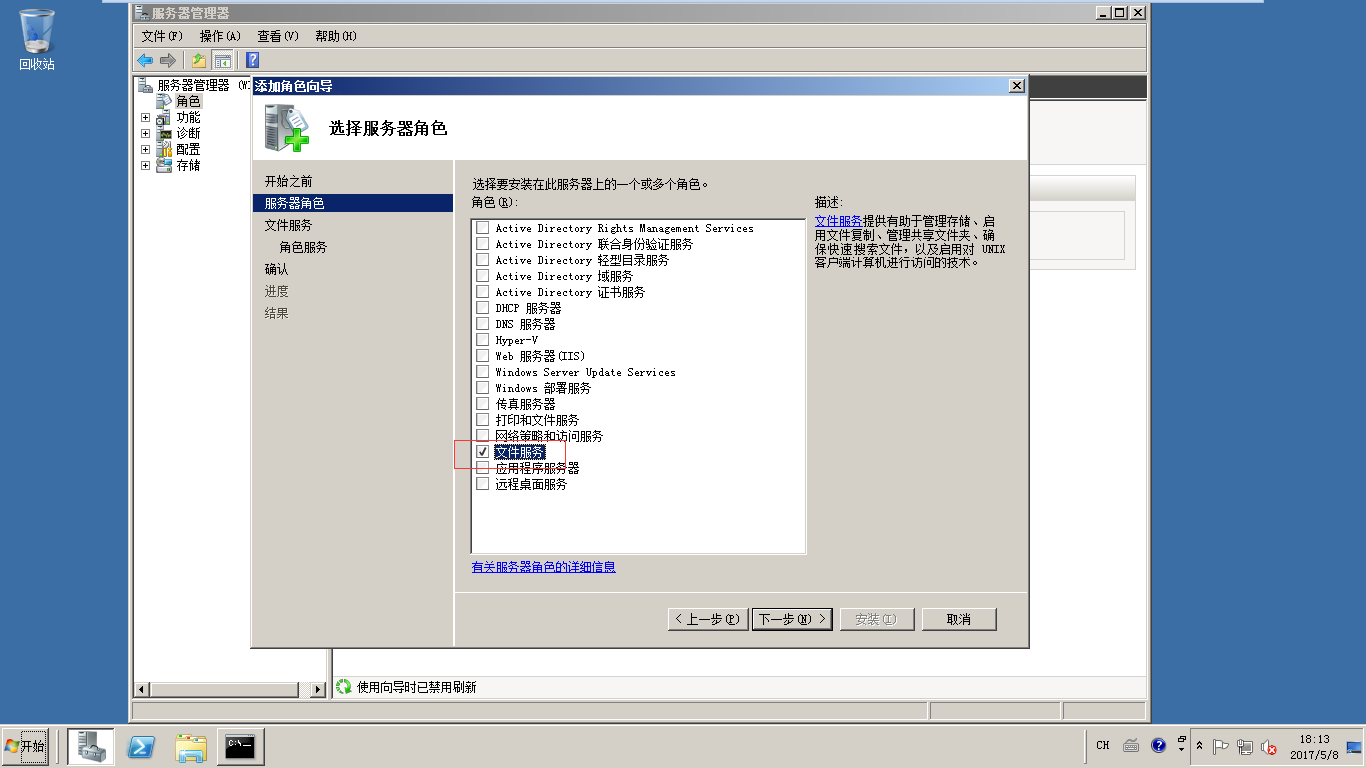Click the network tray icon
This screenshot has height=768, width=1366.
(x=1245, y=746)
